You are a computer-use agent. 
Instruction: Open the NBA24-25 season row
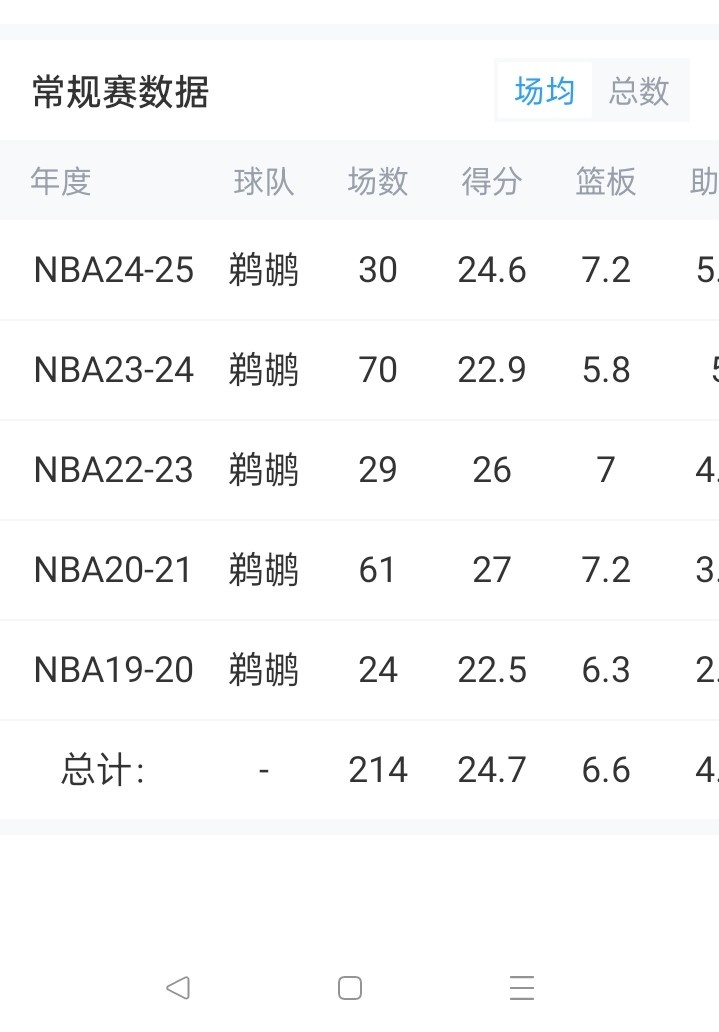pyautogui.click(x=114, y=270)
